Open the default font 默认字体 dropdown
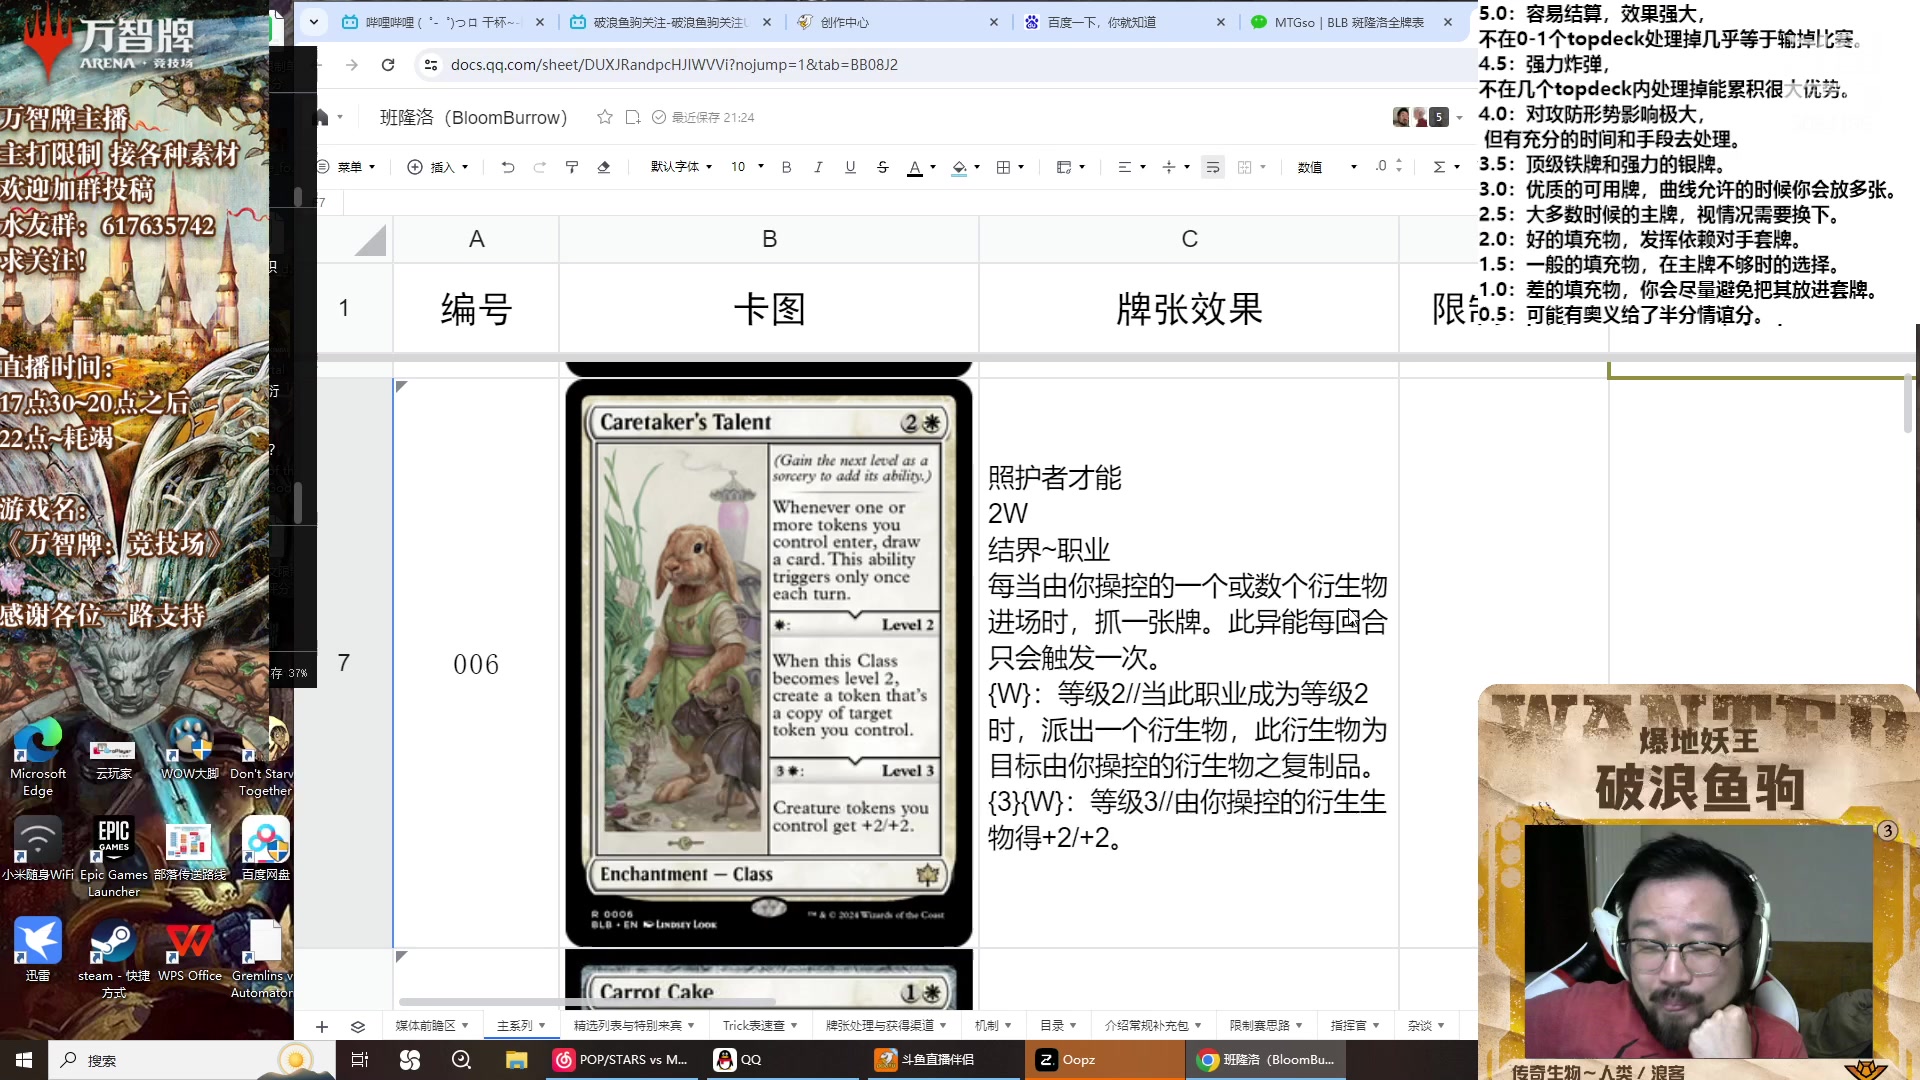The width and height of the screenshot is (1920, 1080). click(x=681, y=167)
